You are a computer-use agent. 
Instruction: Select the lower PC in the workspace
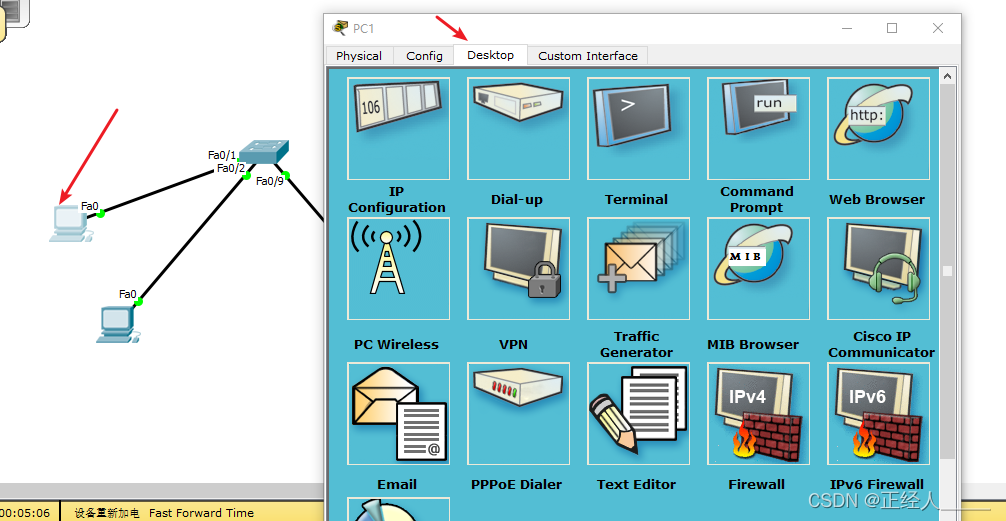118,324
